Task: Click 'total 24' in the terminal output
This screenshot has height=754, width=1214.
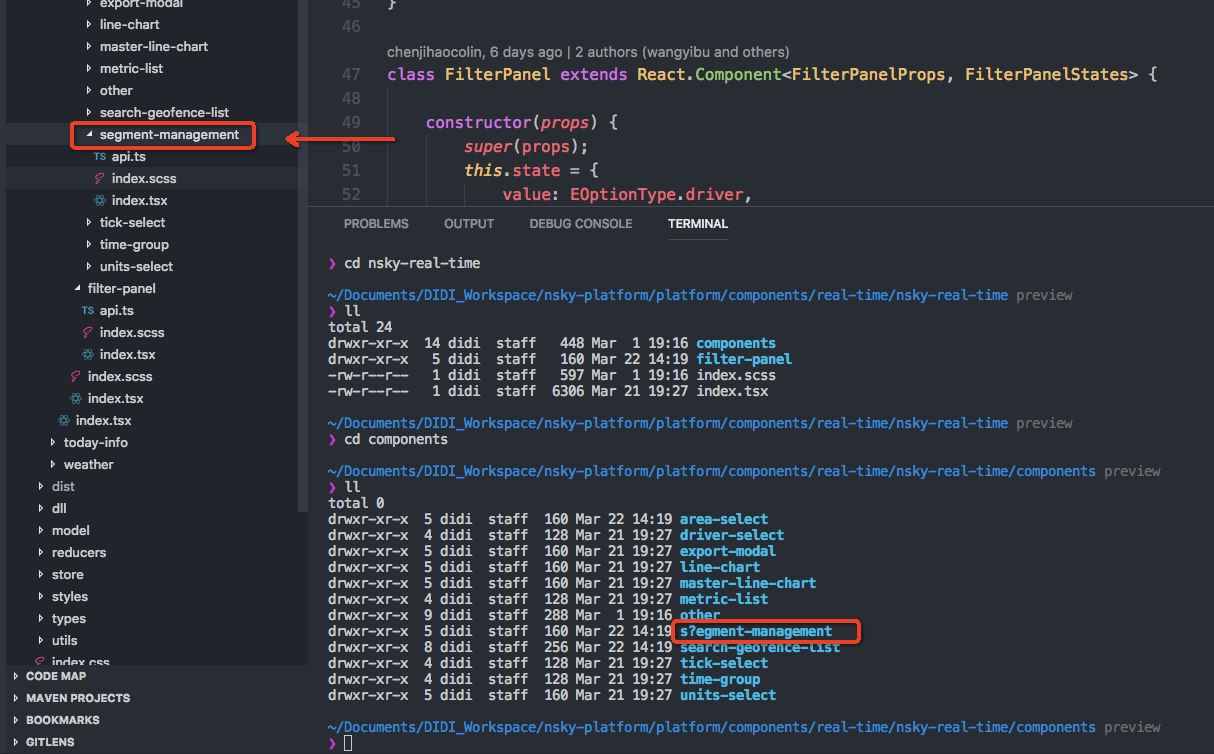Action: pos(360,327)
